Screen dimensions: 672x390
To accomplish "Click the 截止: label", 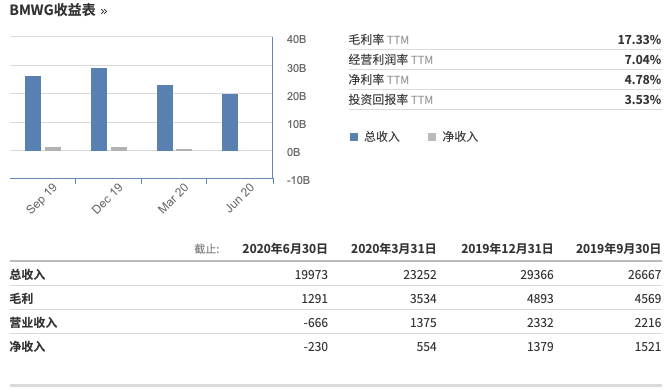I will 207,249.
